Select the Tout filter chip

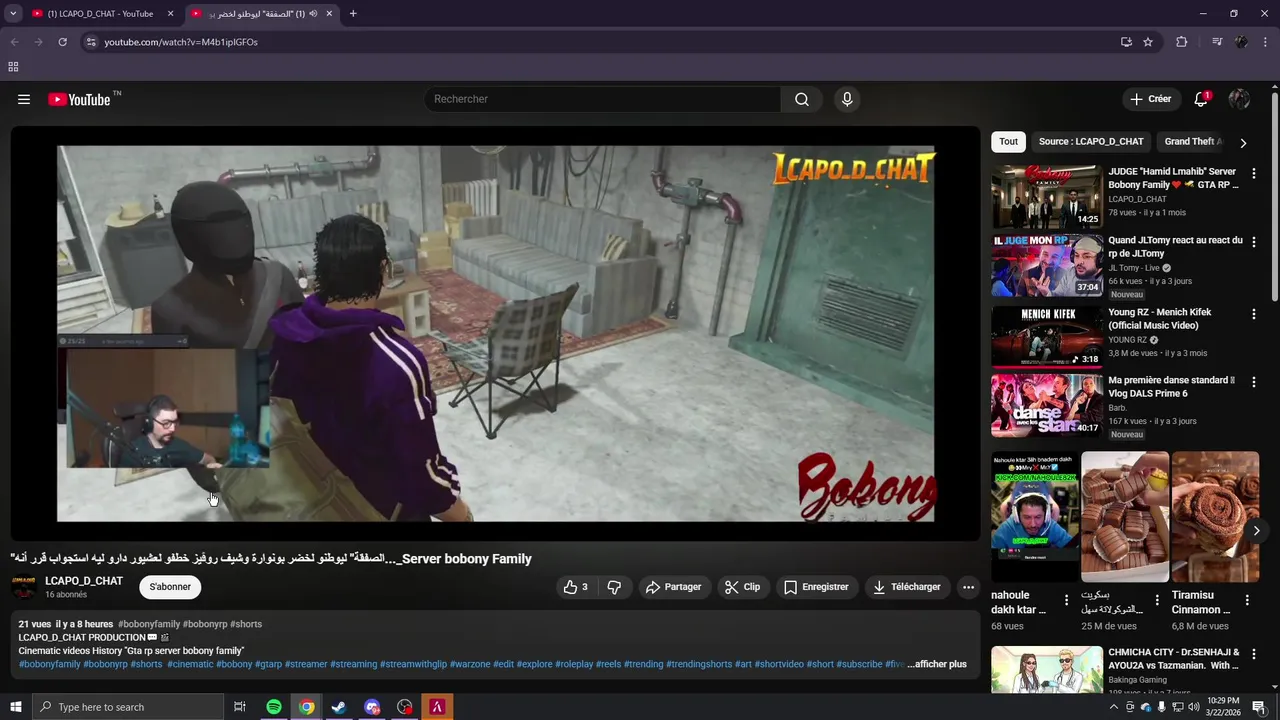1008,142
